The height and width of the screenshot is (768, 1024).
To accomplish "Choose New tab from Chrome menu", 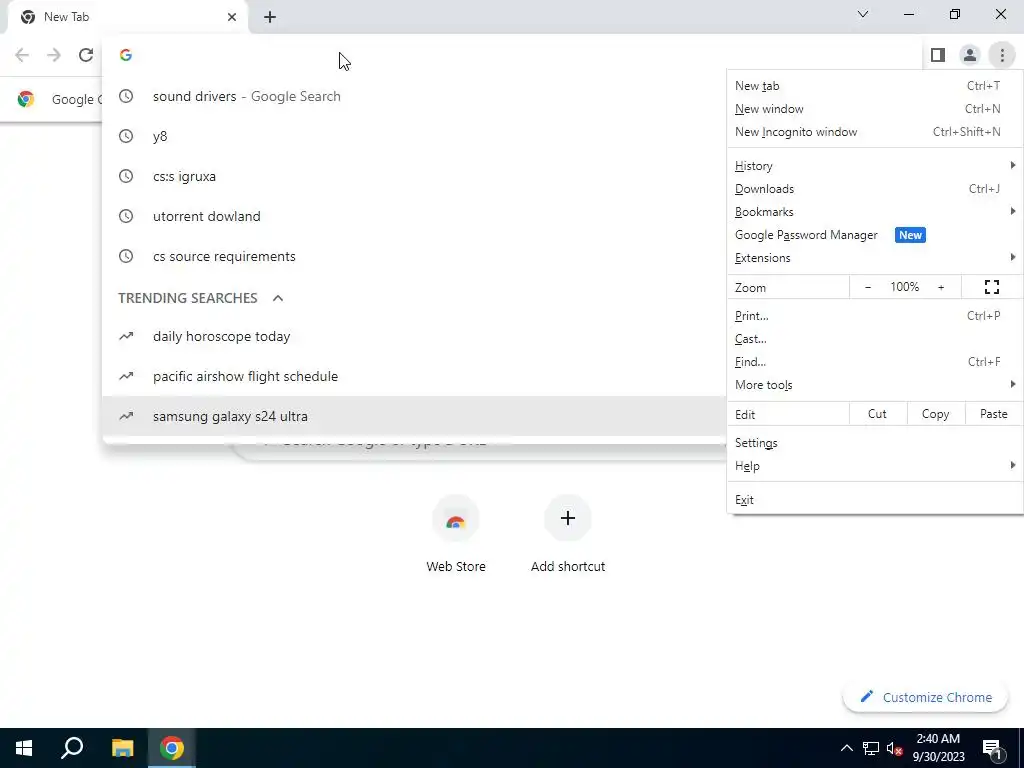I will click(x=875, y=86).
